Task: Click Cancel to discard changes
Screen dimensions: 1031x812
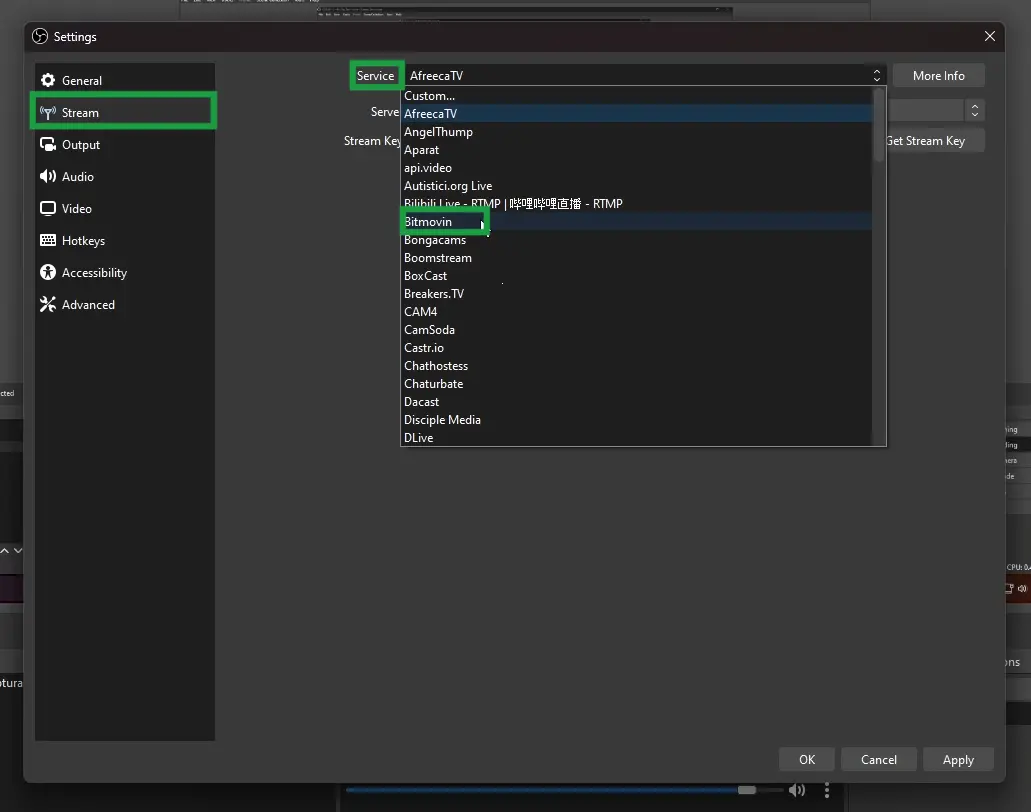Action: (878, 759)
